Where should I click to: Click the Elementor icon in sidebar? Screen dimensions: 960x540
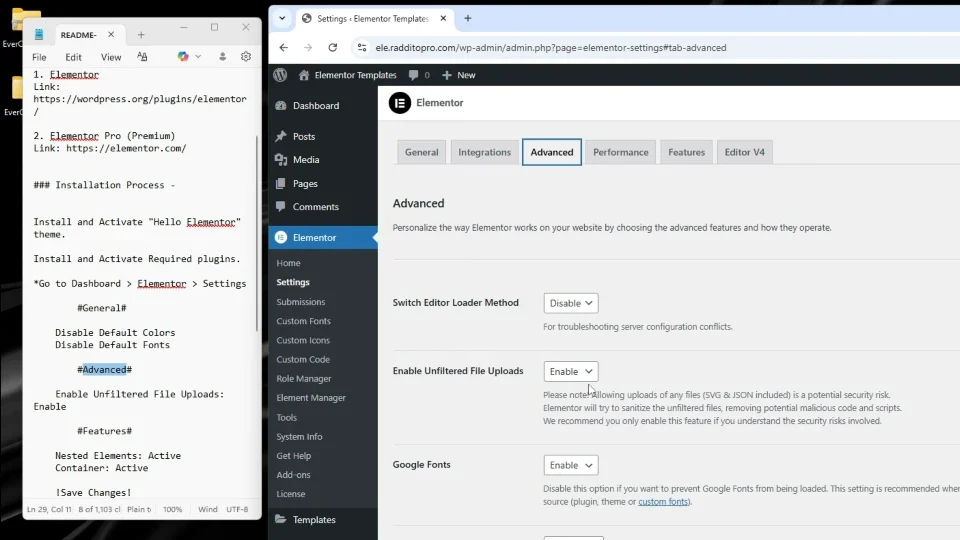pos(281,238)
